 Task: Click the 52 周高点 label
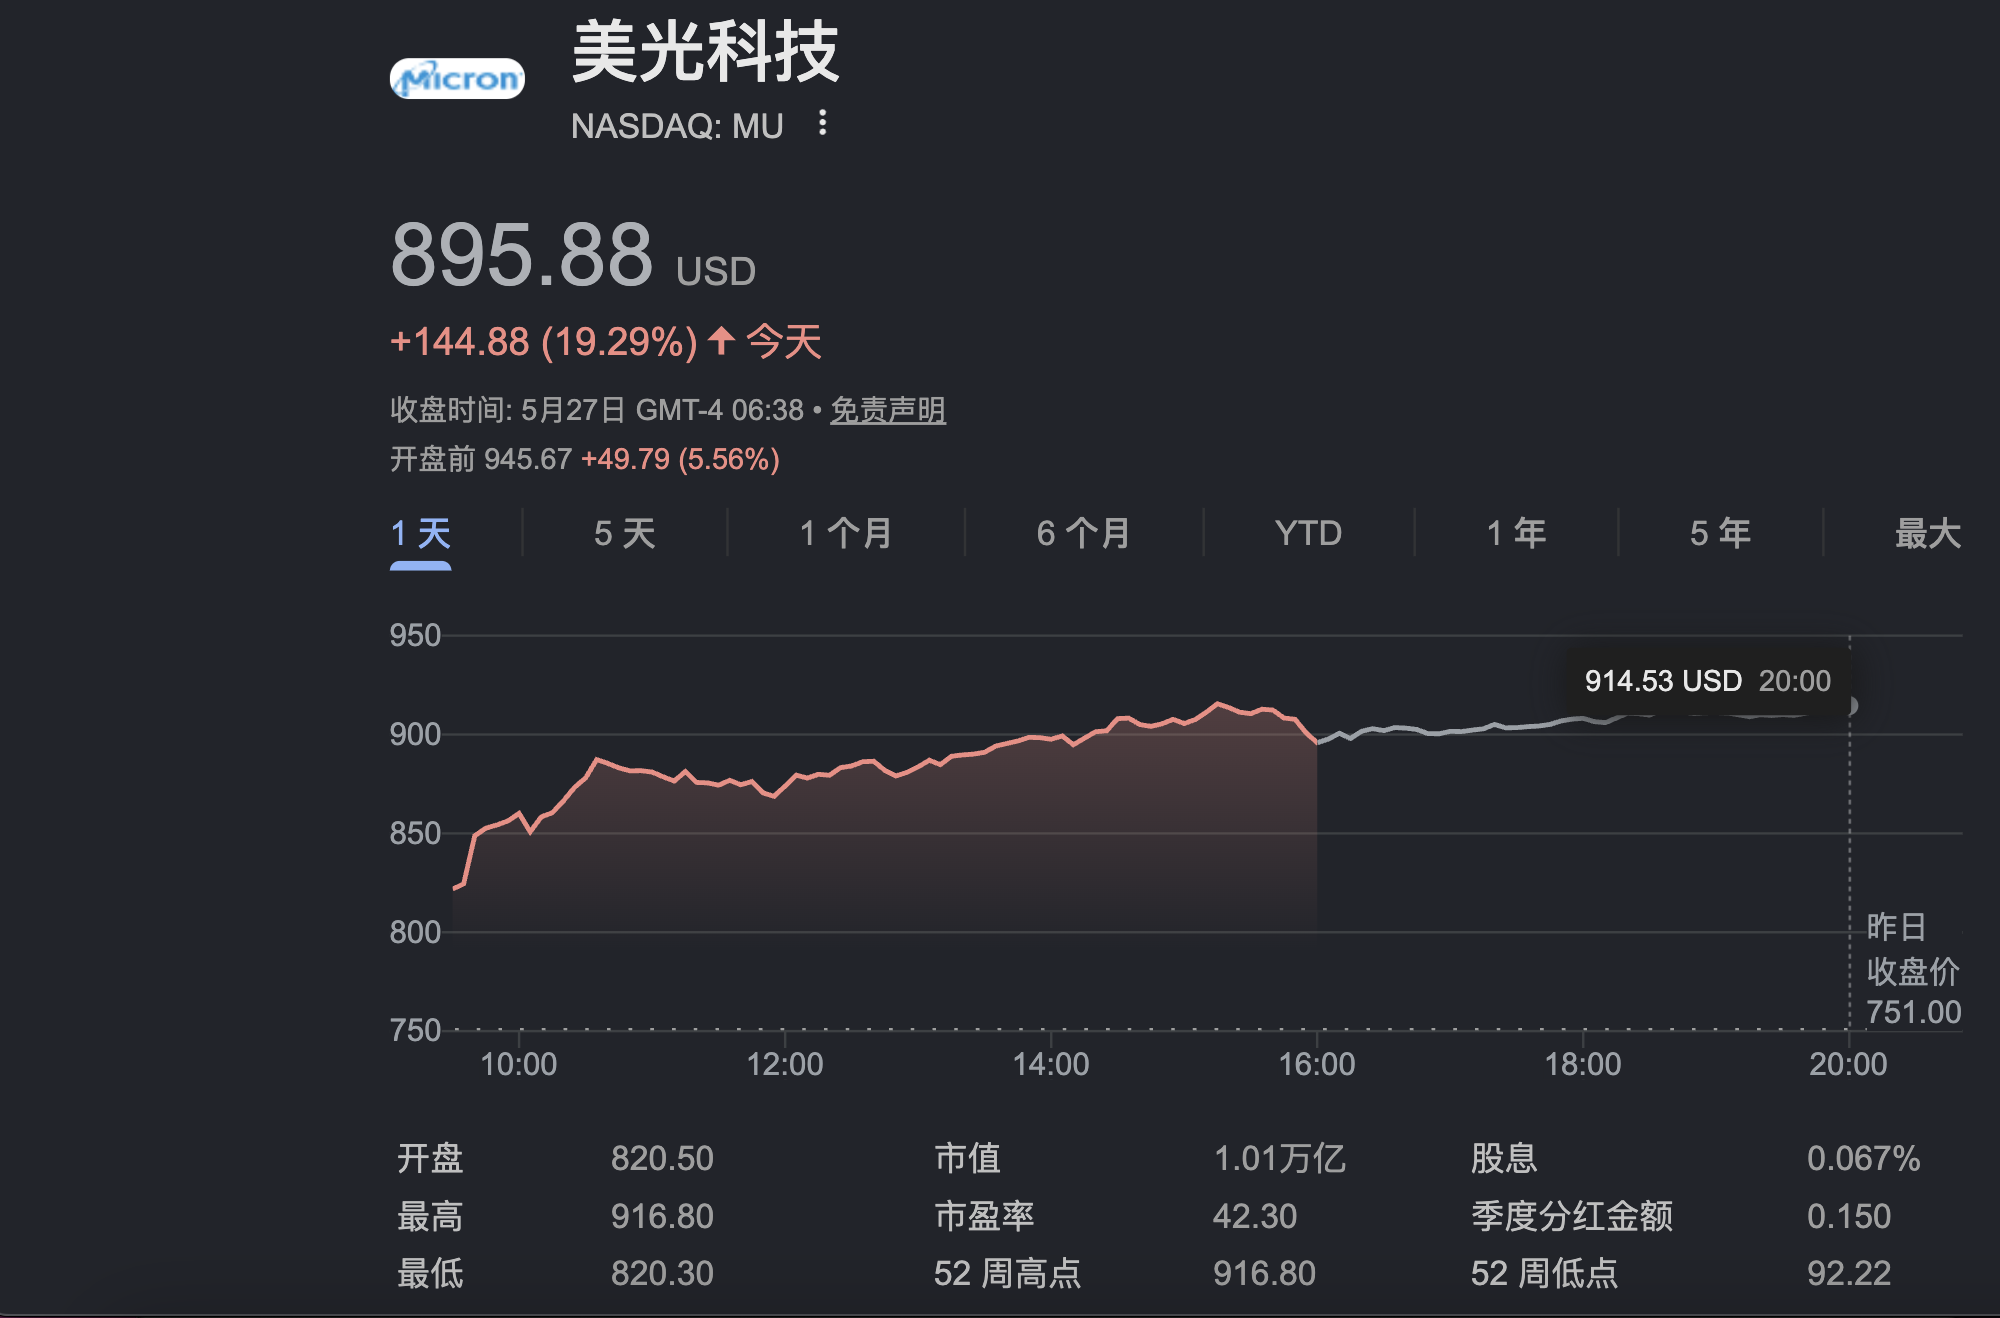coord(1007,1273)
